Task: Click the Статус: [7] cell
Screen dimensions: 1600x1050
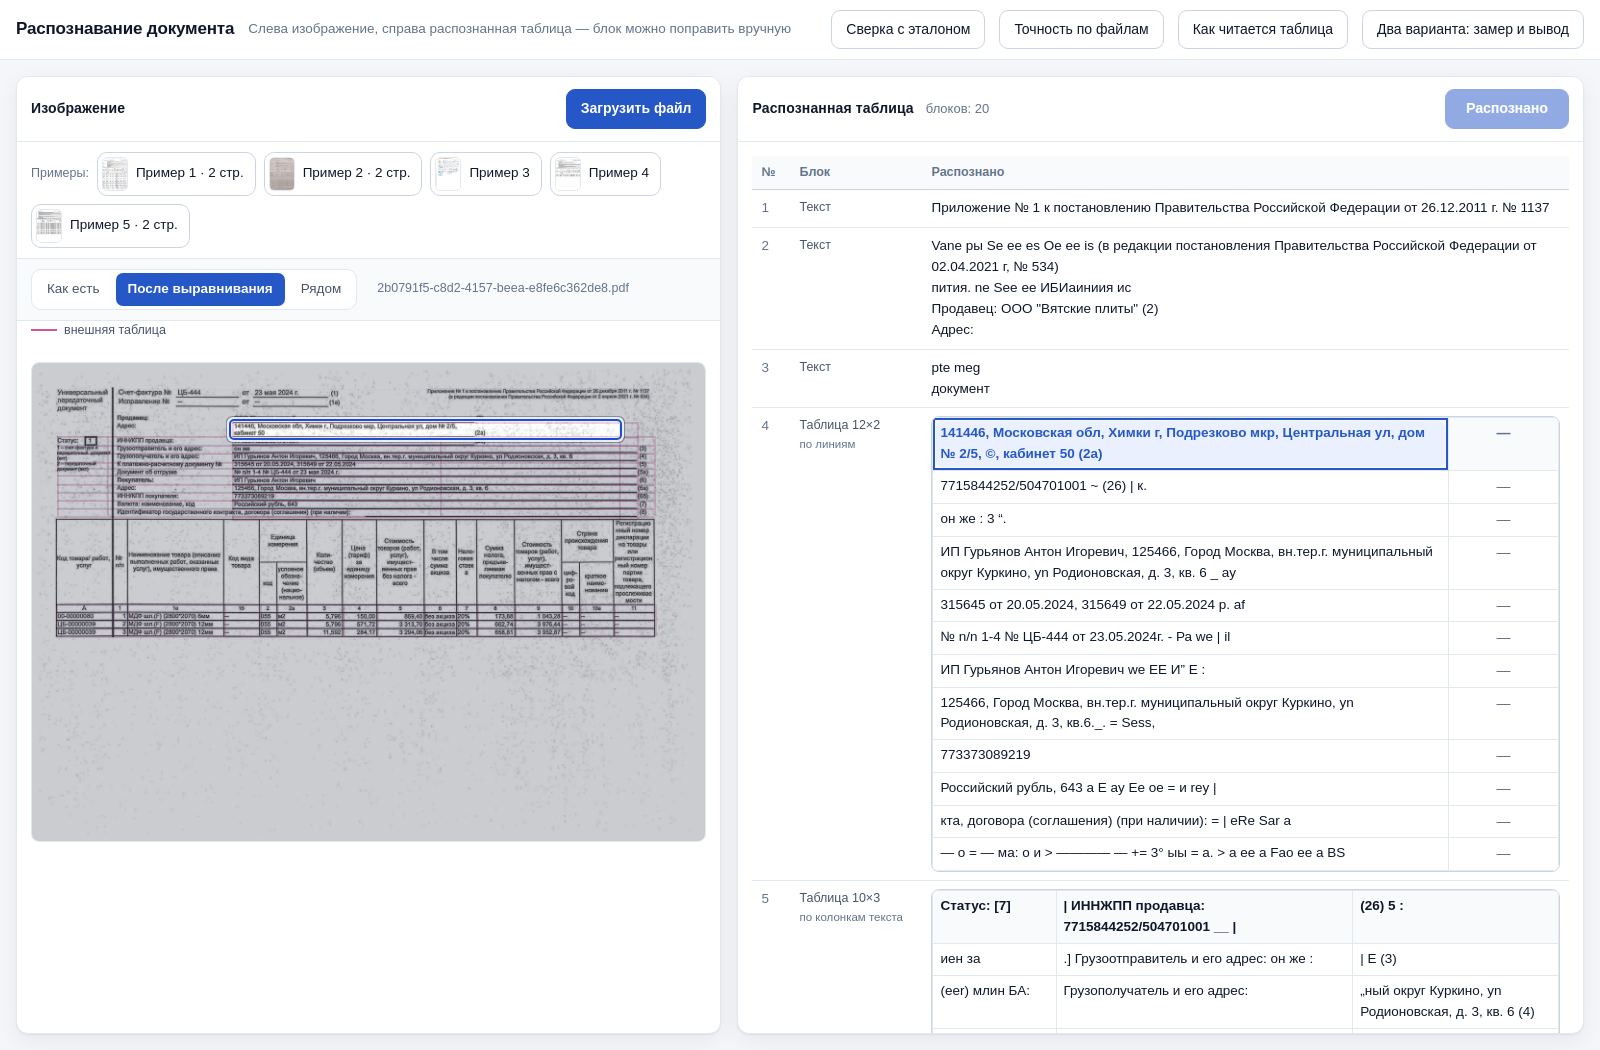Action: pos(994,916)
